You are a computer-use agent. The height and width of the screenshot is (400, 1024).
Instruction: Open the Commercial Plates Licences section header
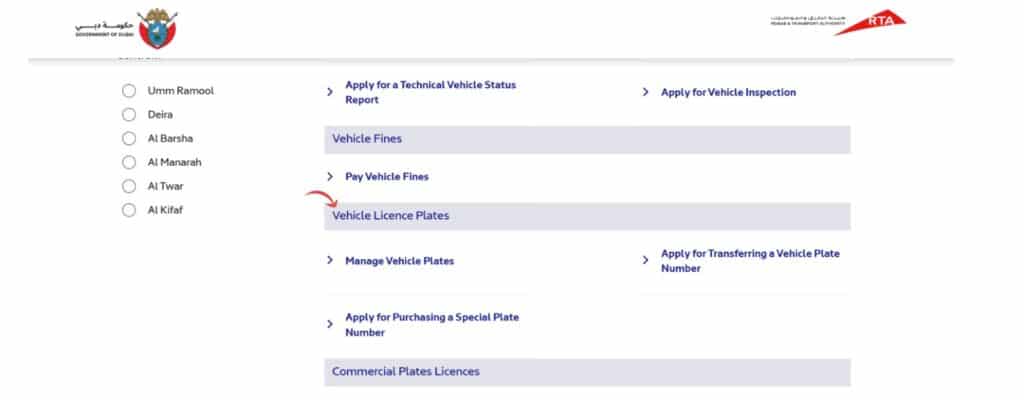[587, 372]
